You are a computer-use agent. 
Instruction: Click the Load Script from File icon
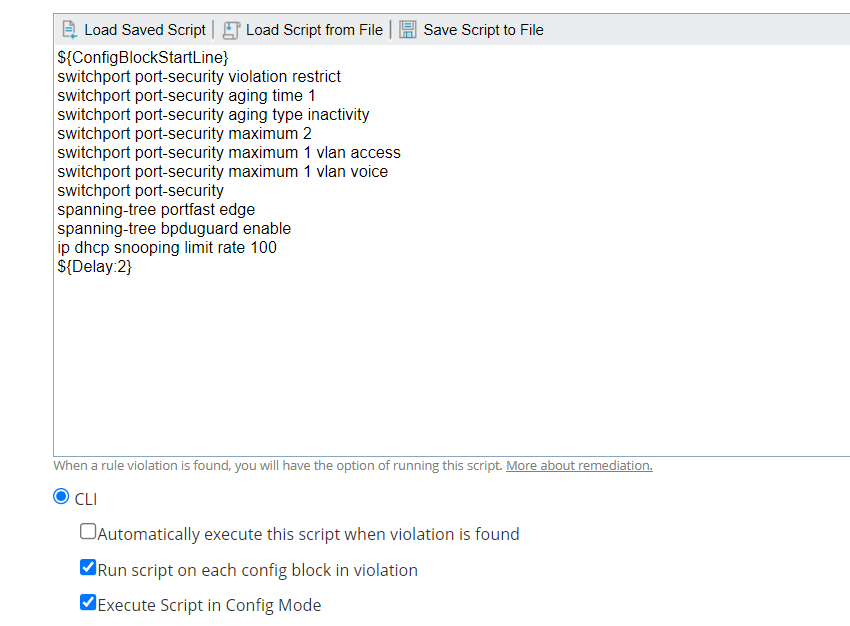[x=232, y=30]
